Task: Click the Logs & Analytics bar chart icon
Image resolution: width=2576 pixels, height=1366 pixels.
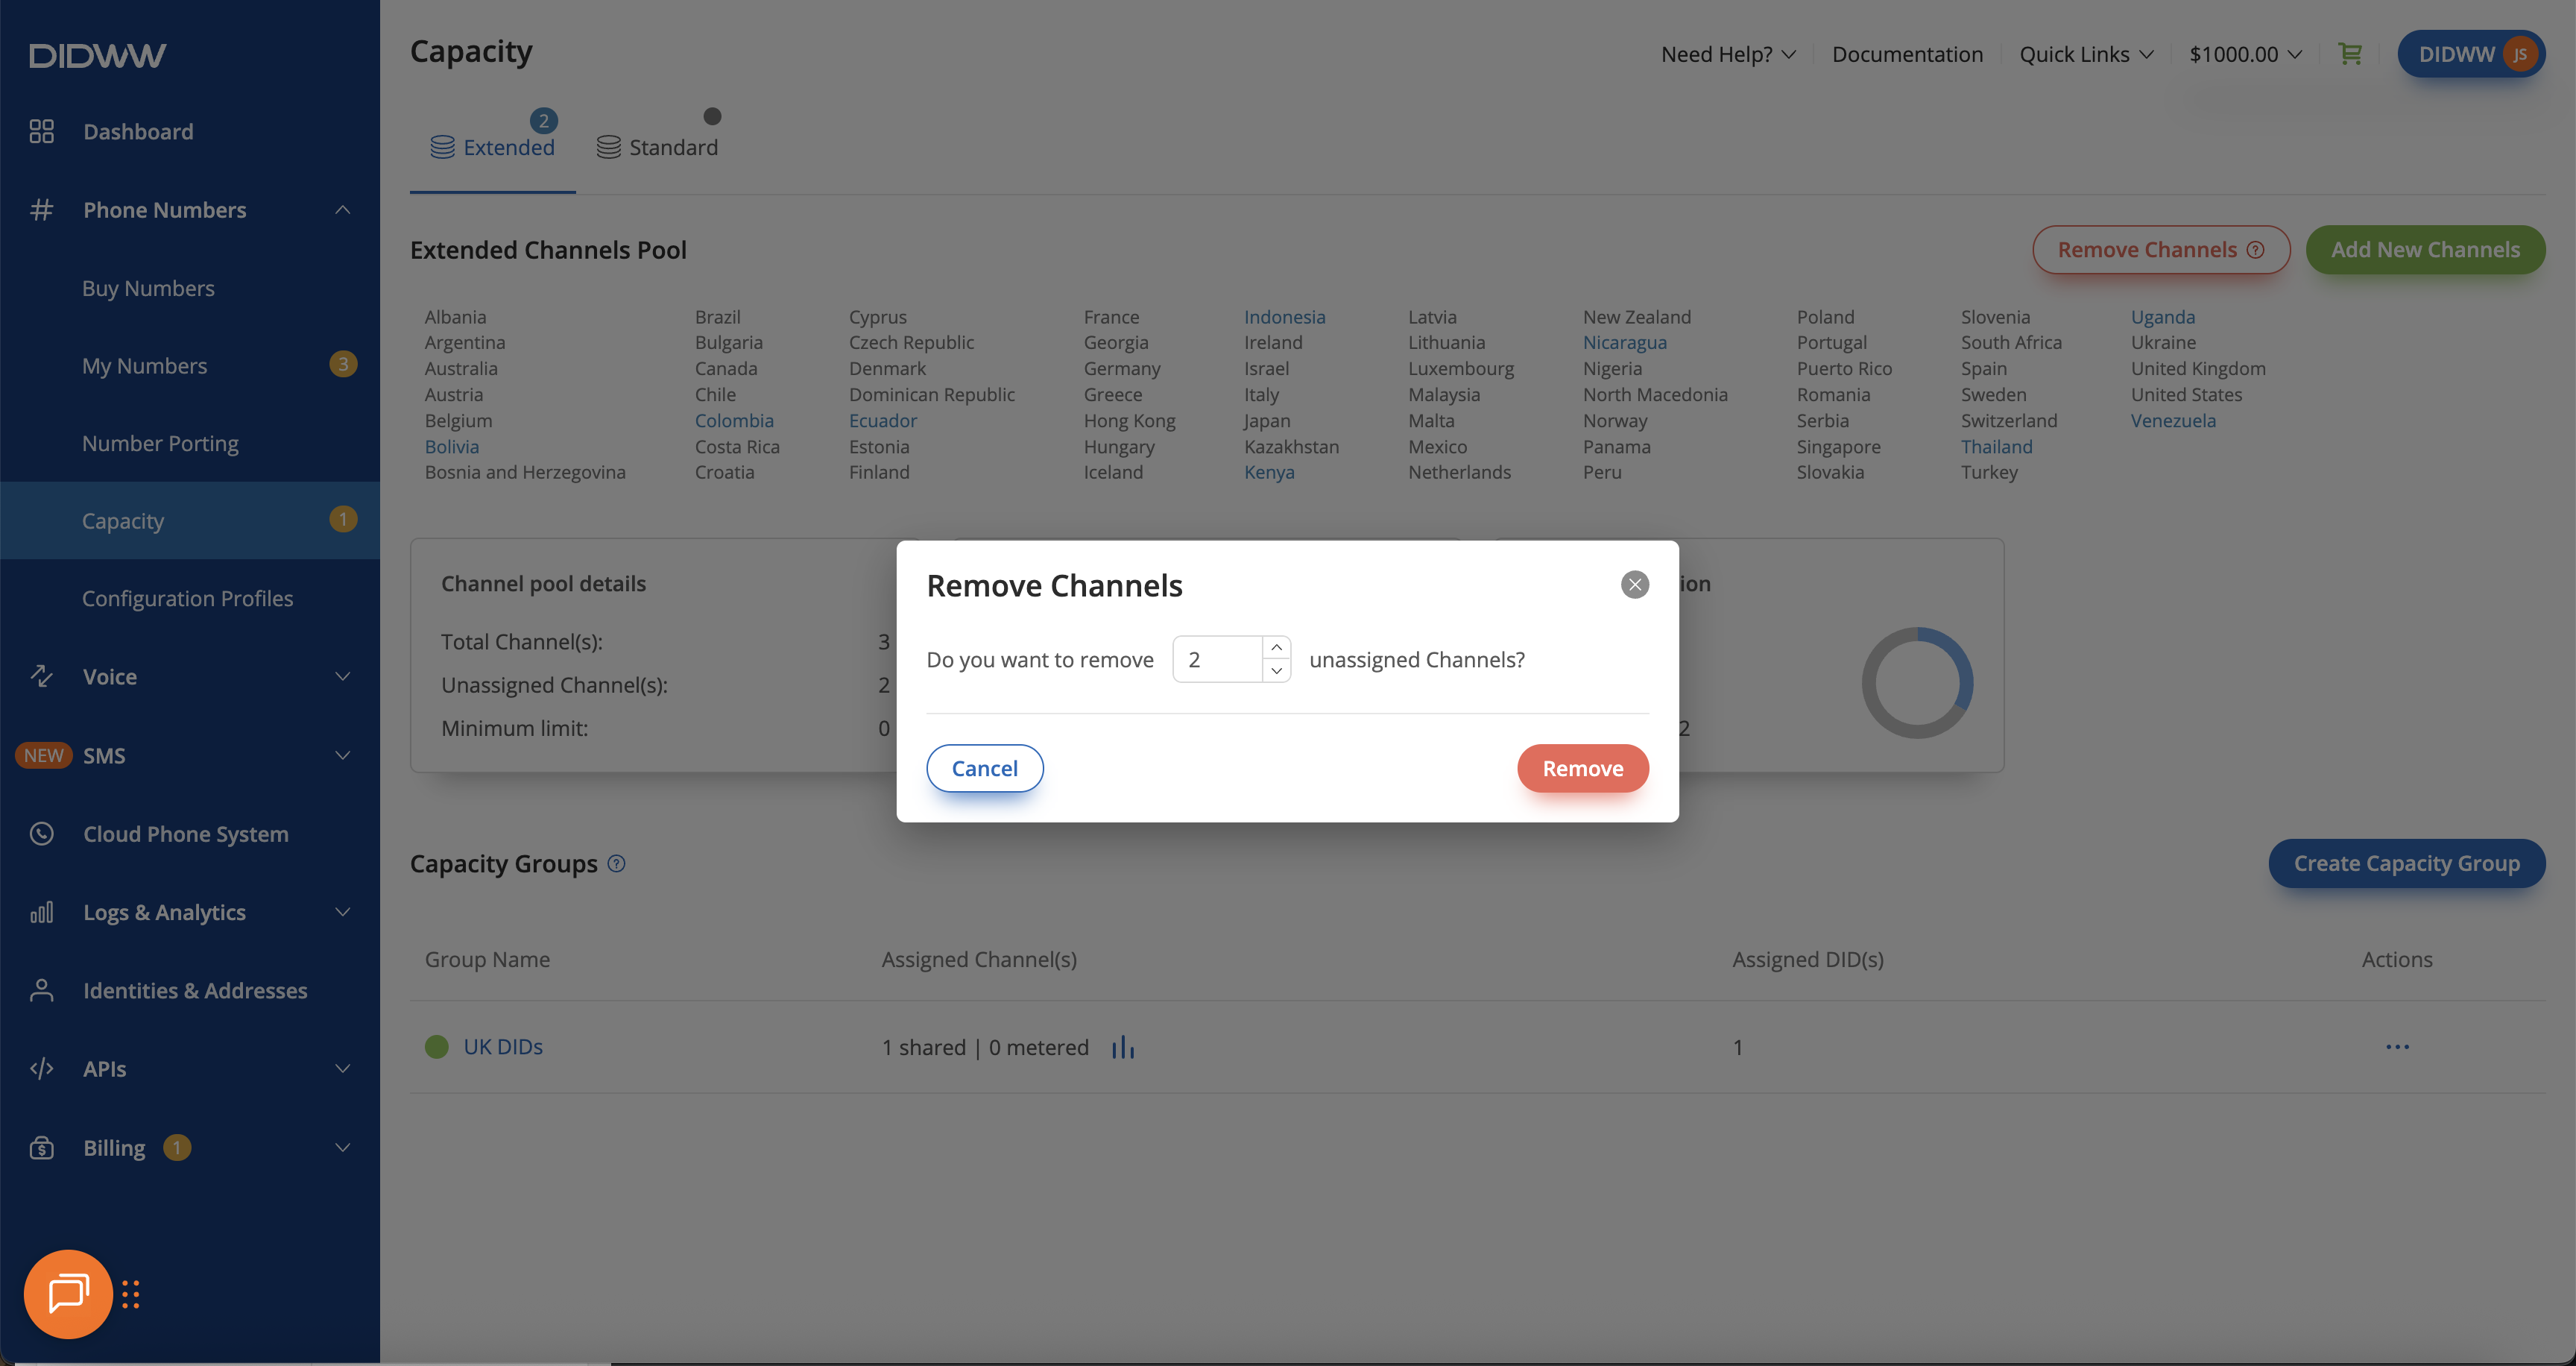Action: click(x=41, y=912)
